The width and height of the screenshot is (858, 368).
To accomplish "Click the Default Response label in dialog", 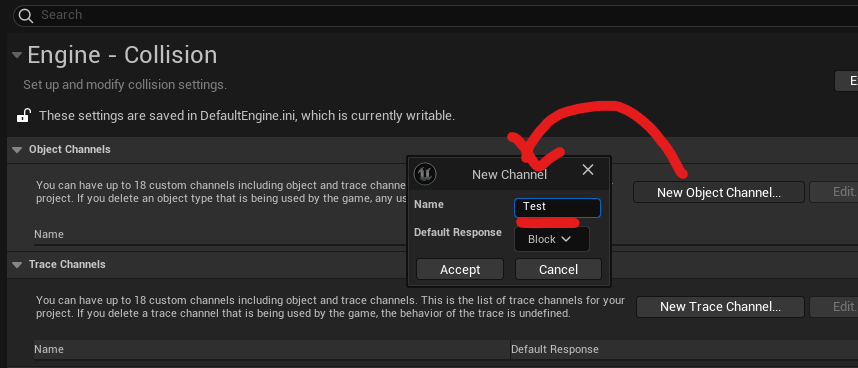I will pyautogui.click(x=457, y=232).
